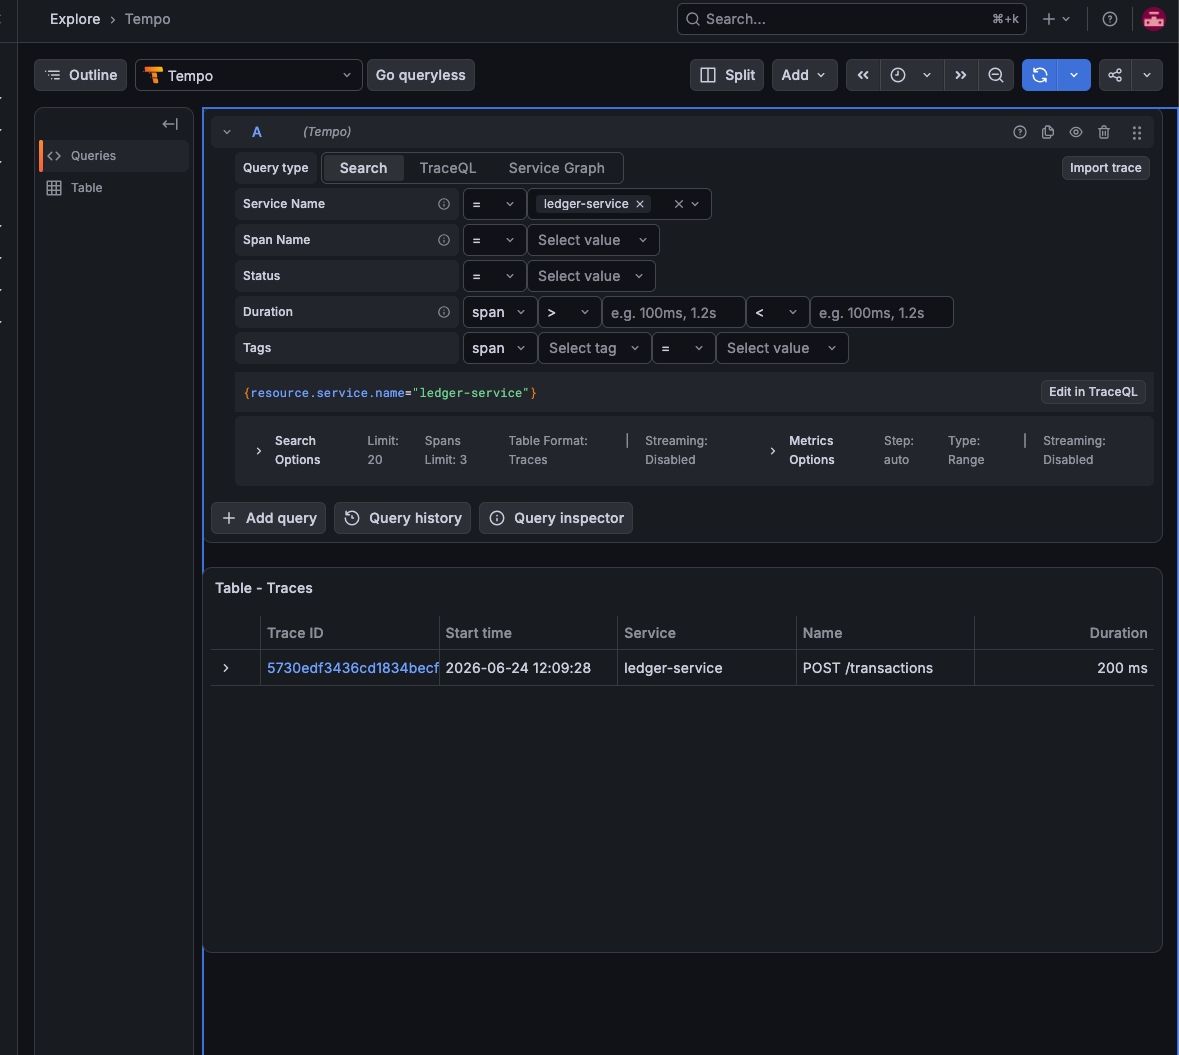1179x1055 pixels.
Task: Select Table in side panel
Action: point(114,188)
